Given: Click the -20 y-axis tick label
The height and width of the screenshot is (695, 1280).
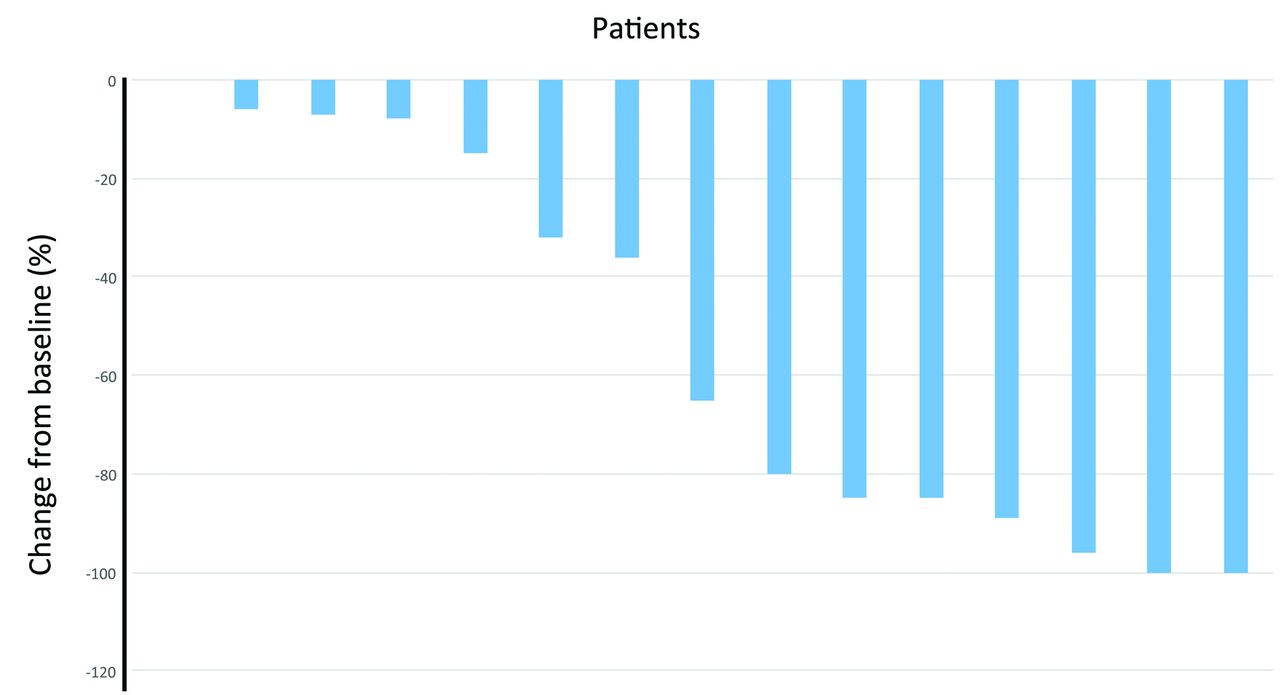Looking at the screenshot, I should [x=105, y=179].
